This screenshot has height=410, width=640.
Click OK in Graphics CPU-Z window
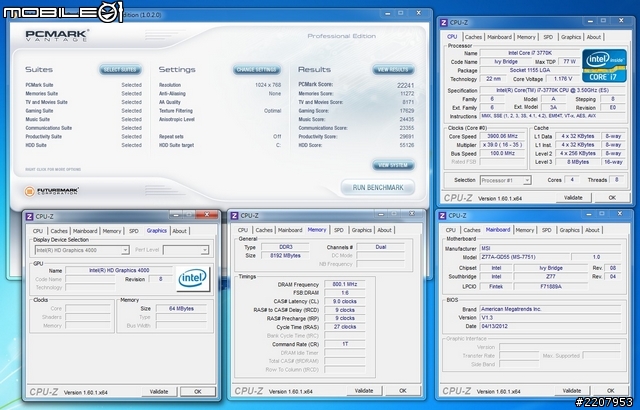198,392
